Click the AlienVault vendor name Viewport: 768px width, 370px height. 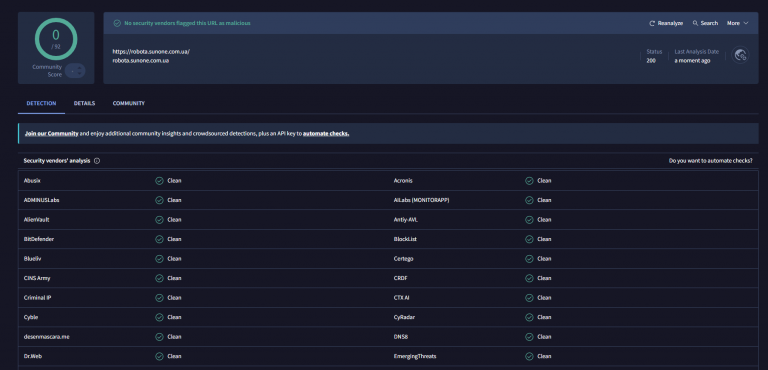[x=36, y=220]
